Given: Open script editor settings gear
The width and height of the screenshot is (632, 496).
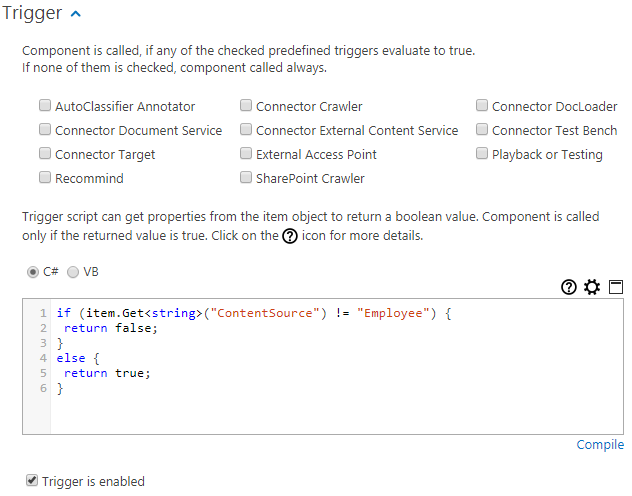Looking at the screenshot, I should [x=592, y=287].
